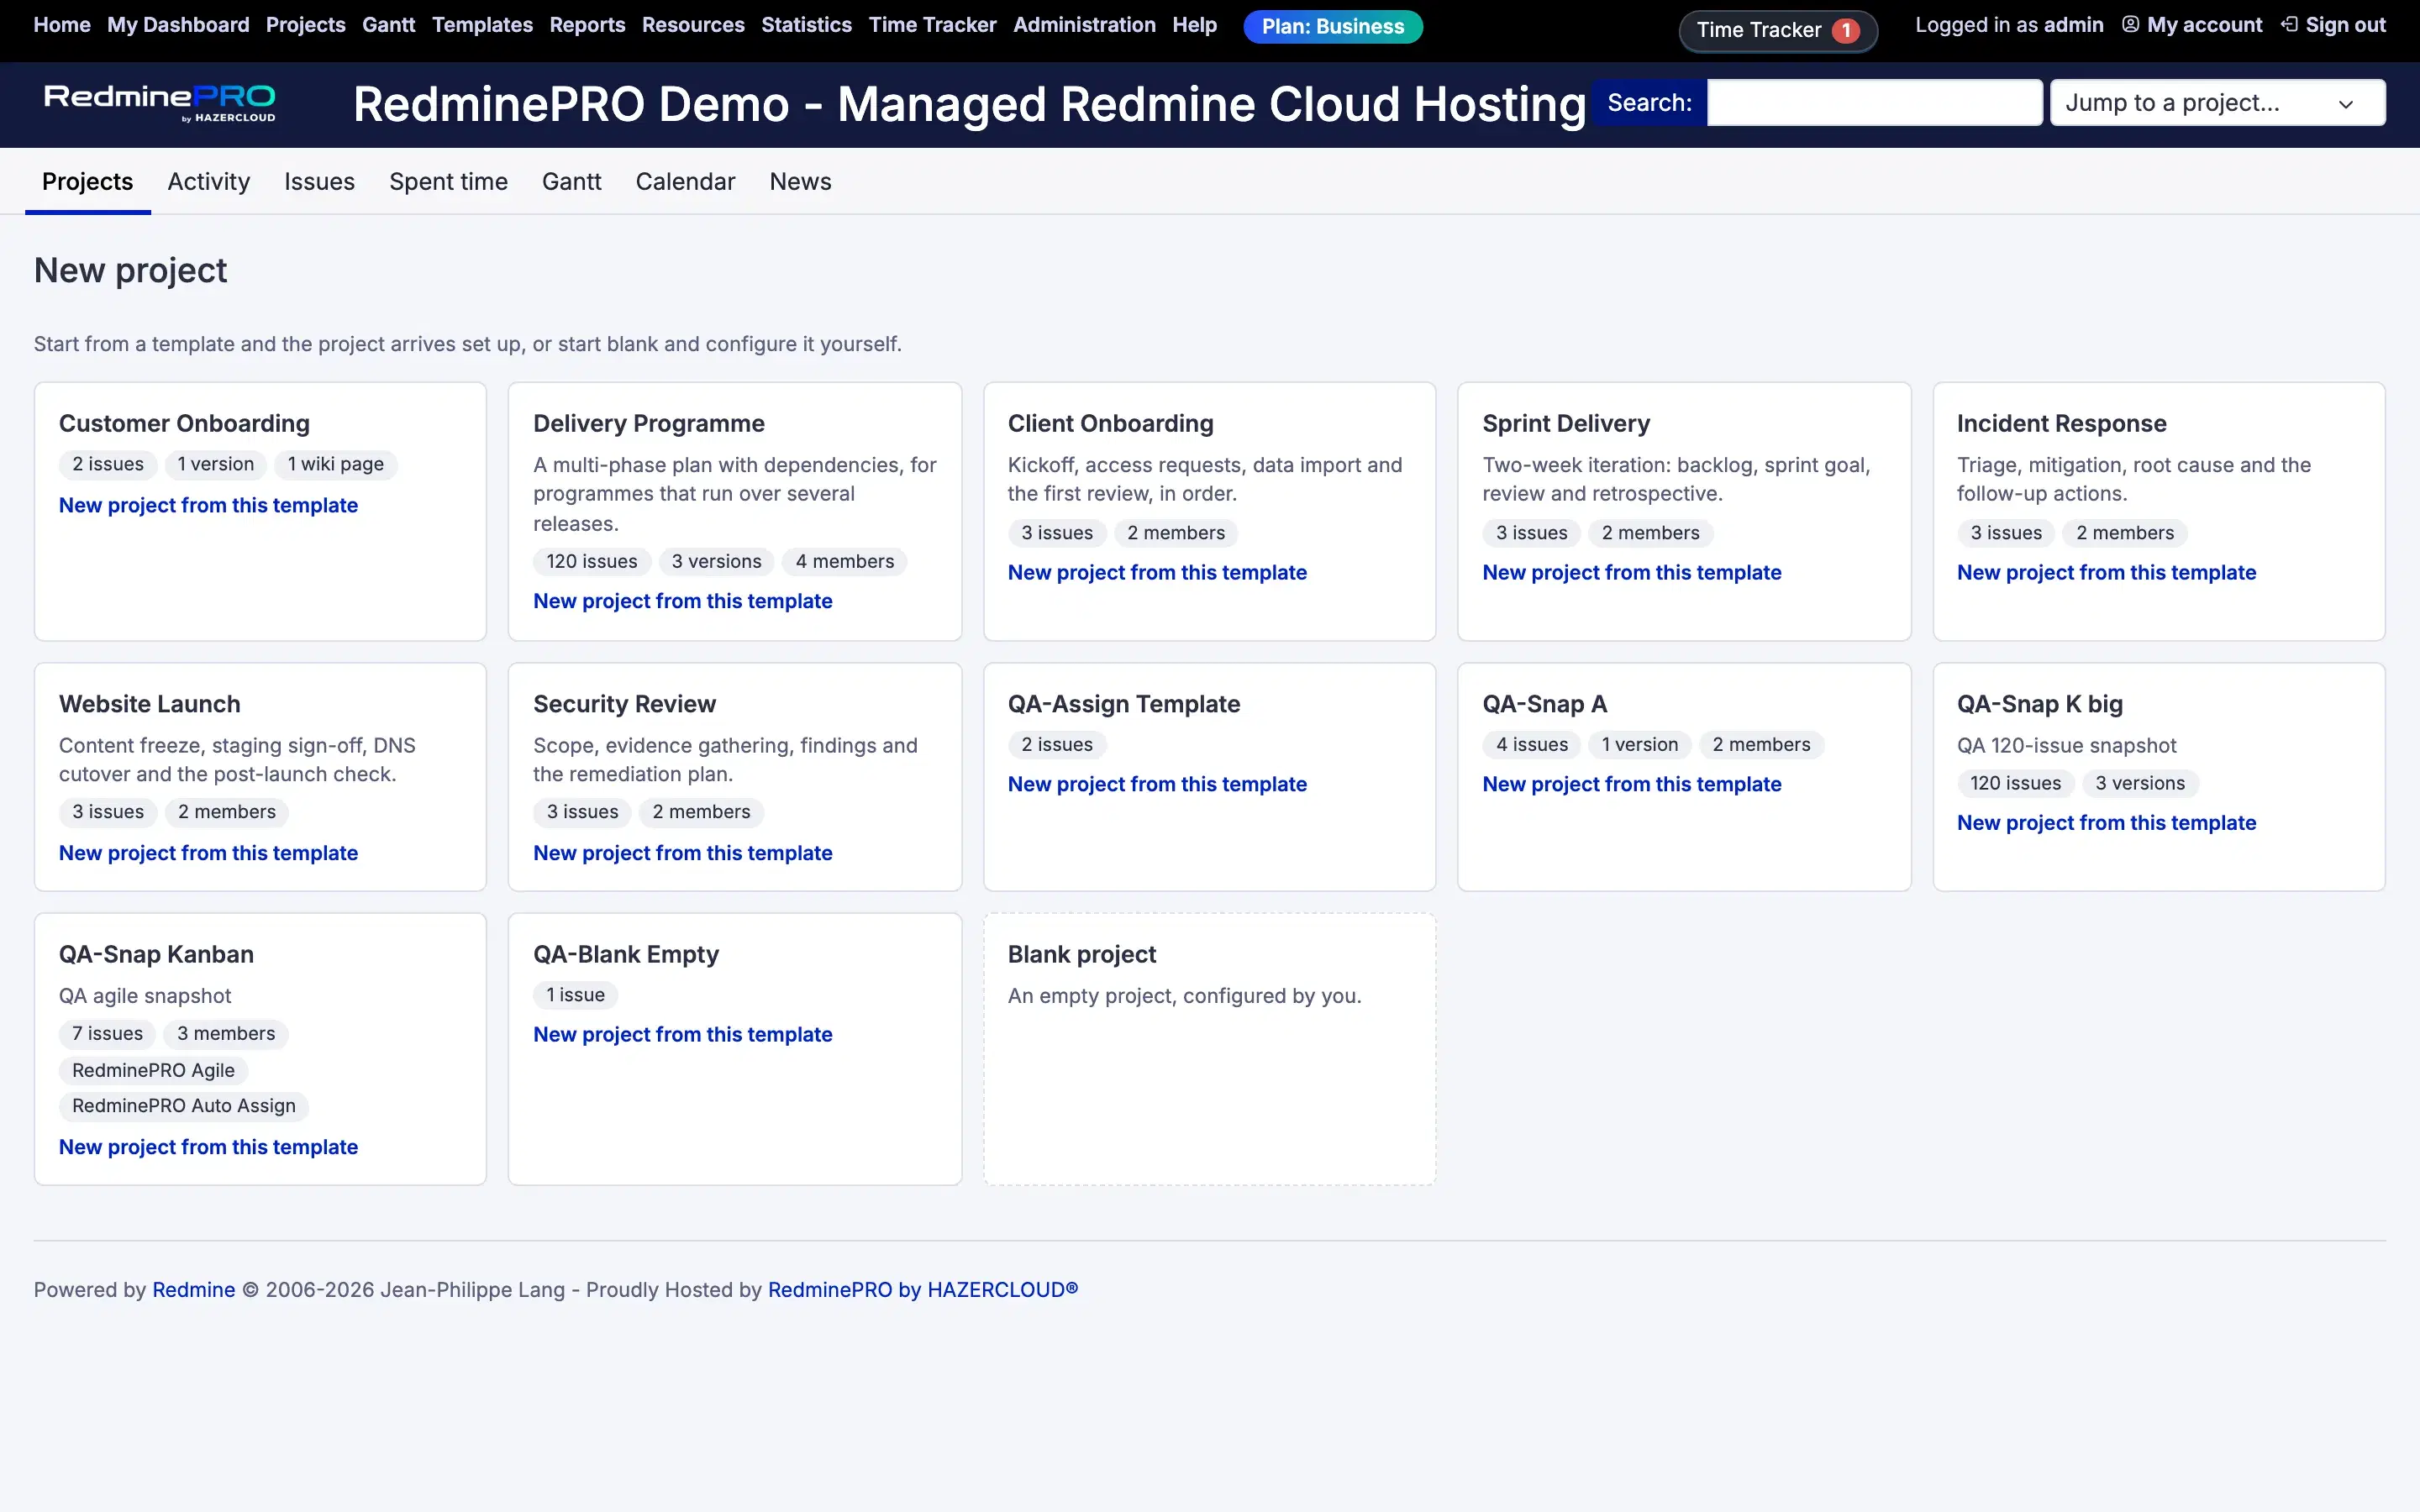Click the Plan: Business badge
The image size is (2420, 1512).
[1332, 27]
